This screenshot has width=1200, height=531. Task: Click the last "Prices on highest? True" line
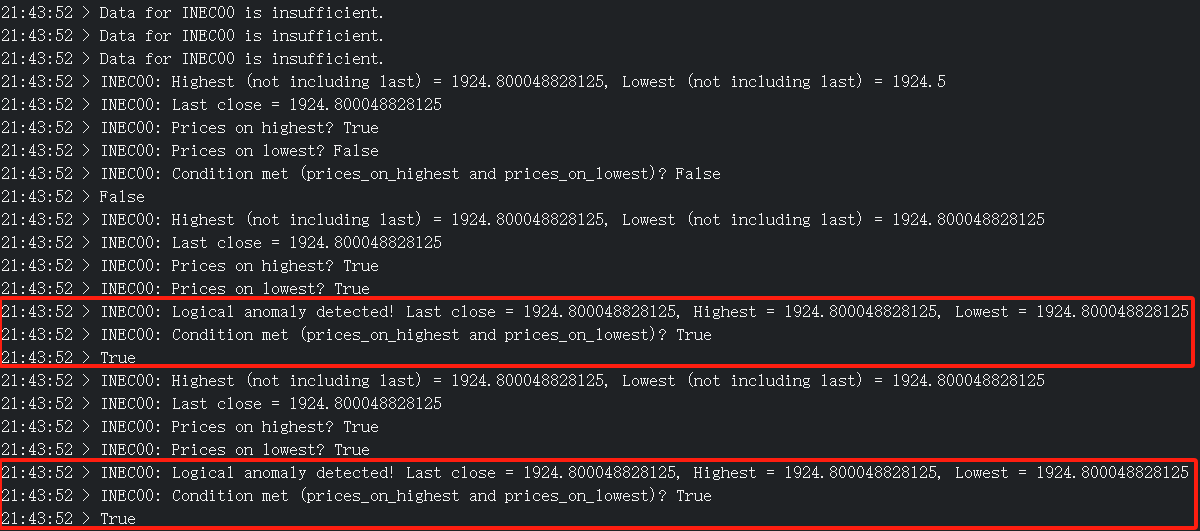pyautogui.click(x=190, y=427)
